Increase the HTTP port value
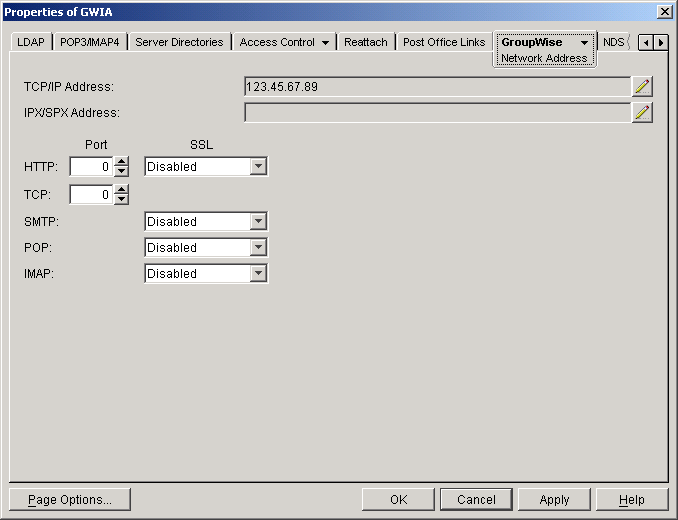The width and height of the screenshot is (678, 520). click(x=122, y=162)
